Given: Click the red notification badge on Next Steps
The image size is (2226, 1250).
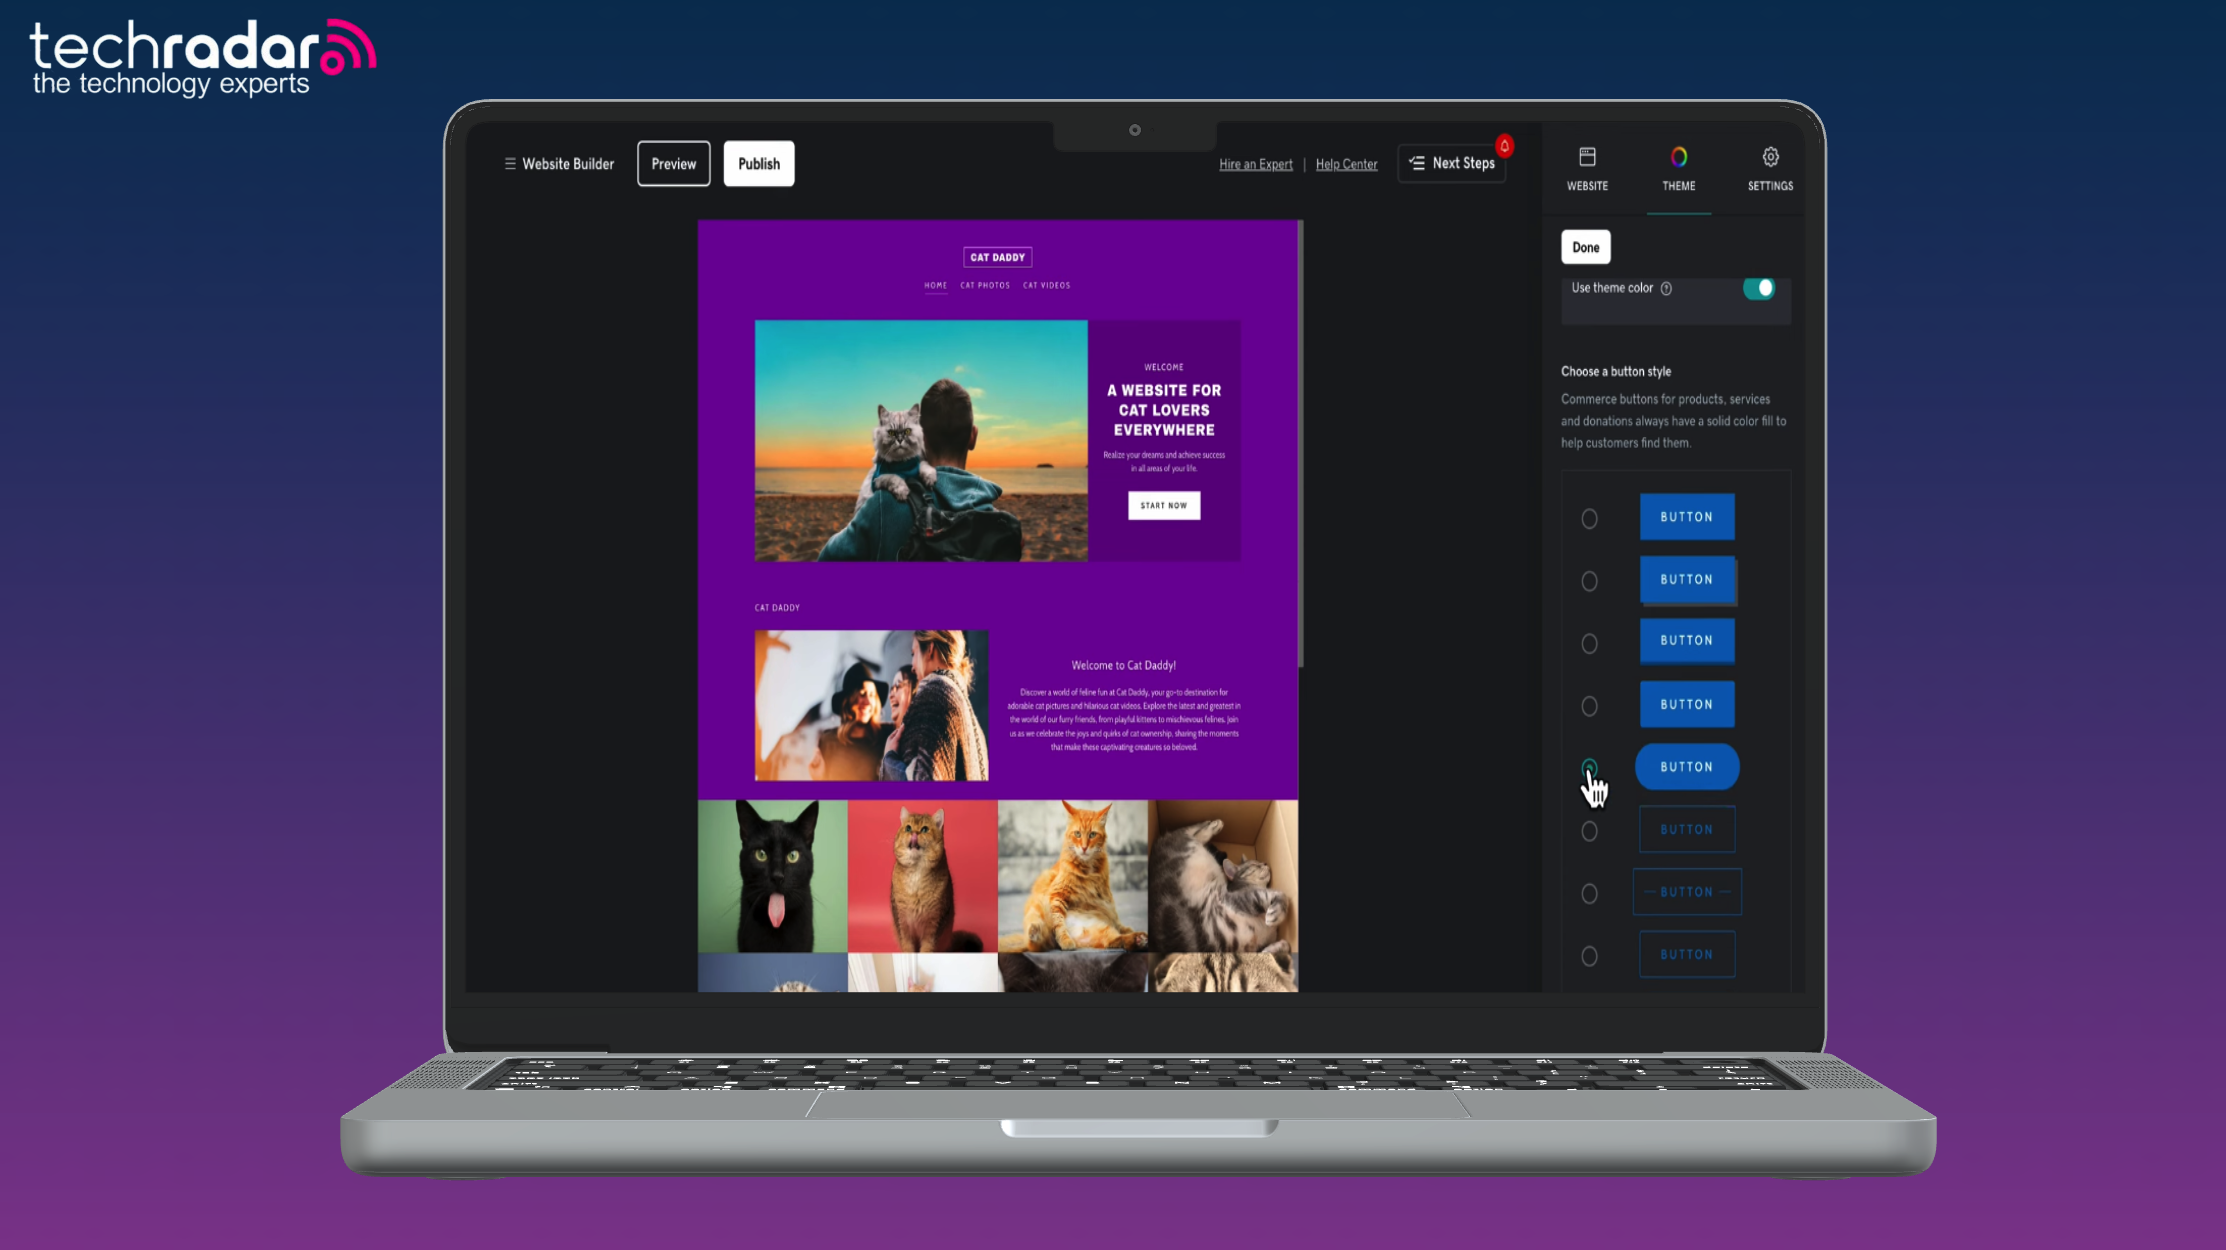Looking at the screenshot, I should click(1504, 145).
